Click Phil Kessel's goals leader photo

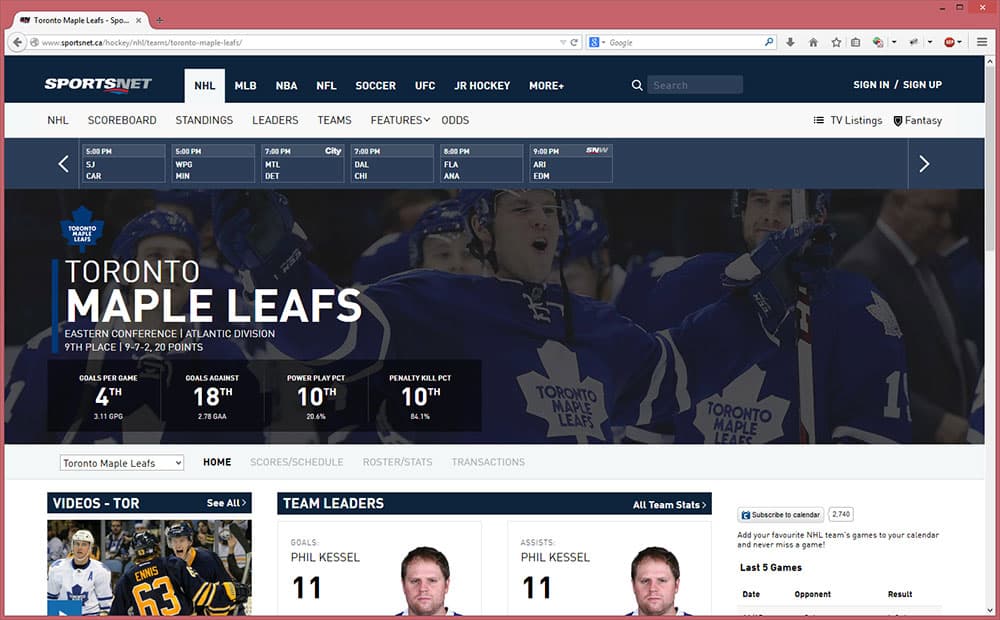(x=426, y=580)
